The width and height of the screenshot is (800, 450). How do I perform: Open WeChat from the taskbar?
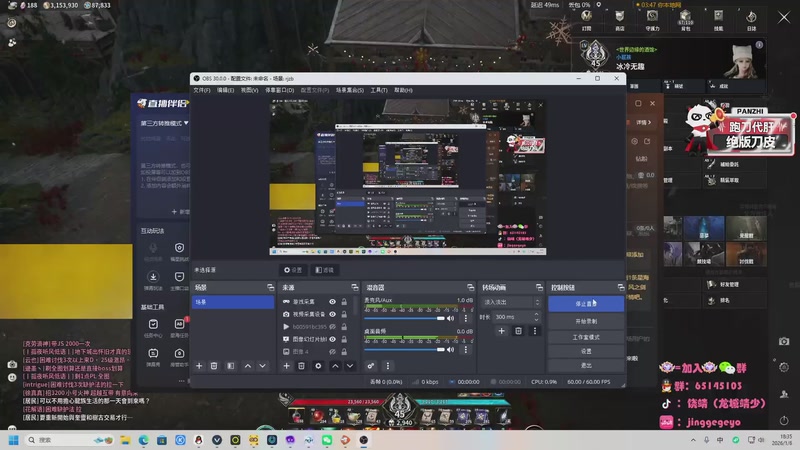pos(327,440)
